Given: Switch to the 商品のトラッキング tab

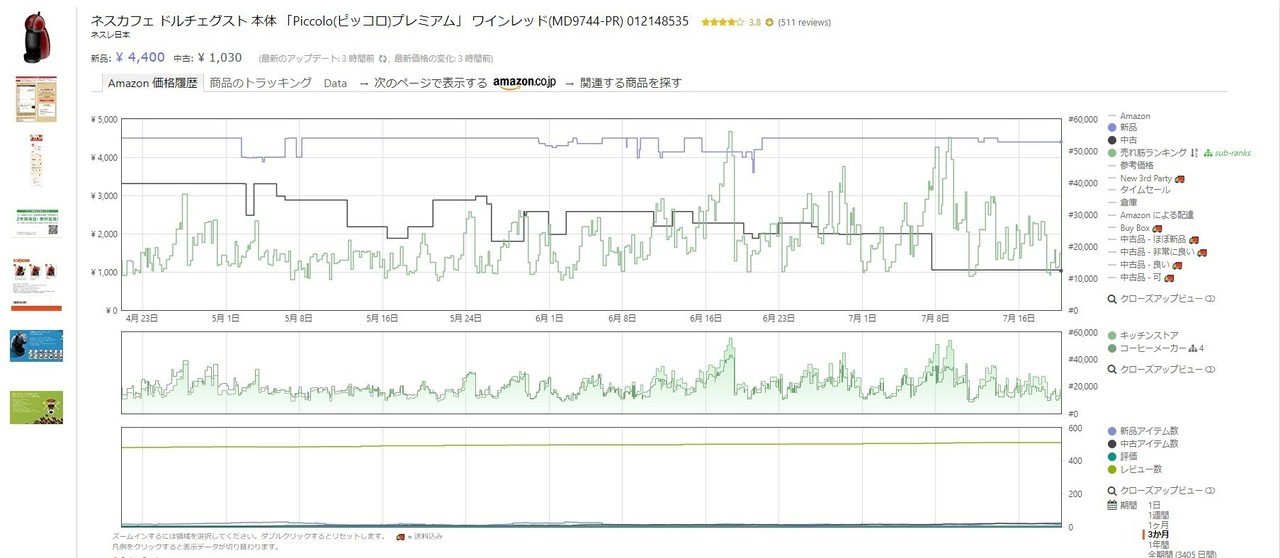Looking at the screenshot, I should pyautogui.click(x=260, y=83).
